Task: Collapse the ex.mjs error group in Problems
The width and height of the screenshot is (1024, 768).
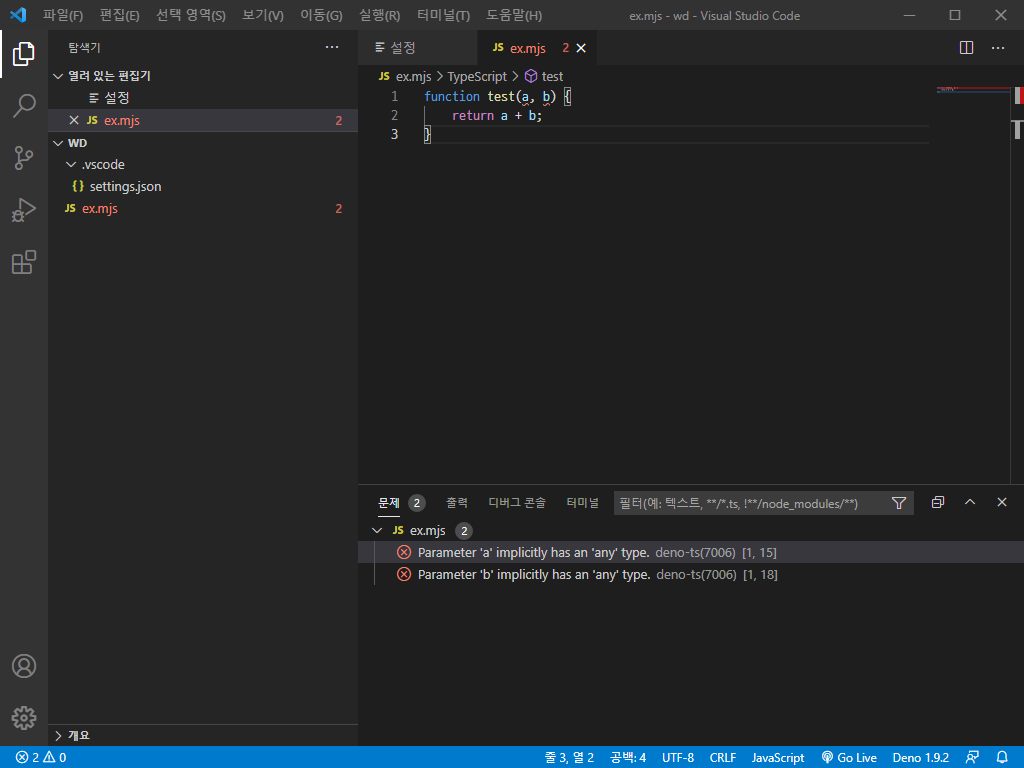Action: (377, 530)
